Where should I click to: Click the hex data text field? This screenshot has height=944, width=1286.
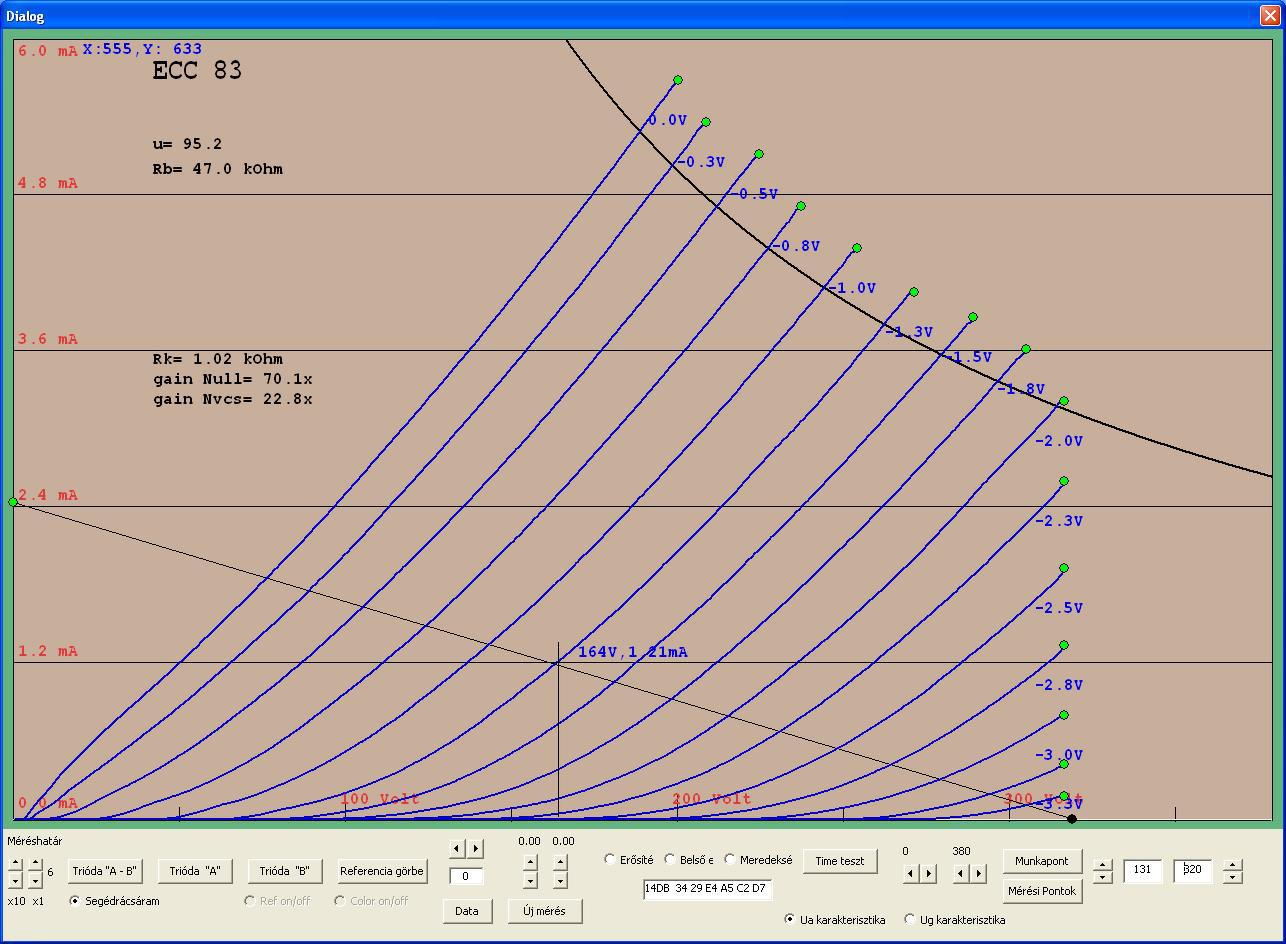click(707, 888)
